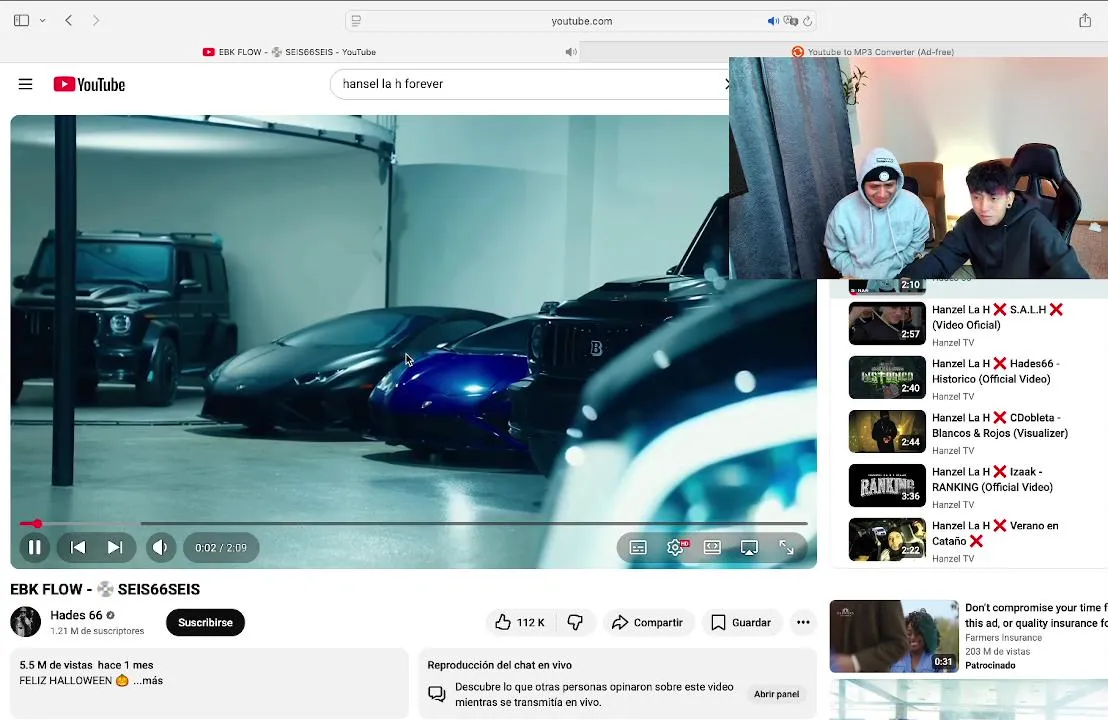Open Hanzel La H Hades66 Historico video title
This screenshot has height=720, width=1108.
pos(996,371)
